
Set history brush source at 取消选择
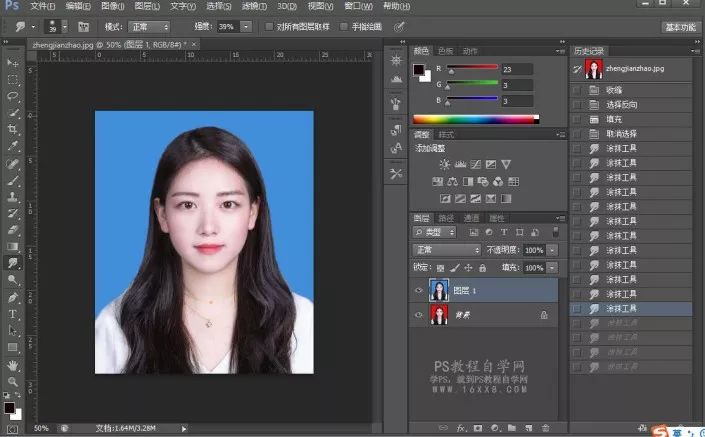point(576,134)
